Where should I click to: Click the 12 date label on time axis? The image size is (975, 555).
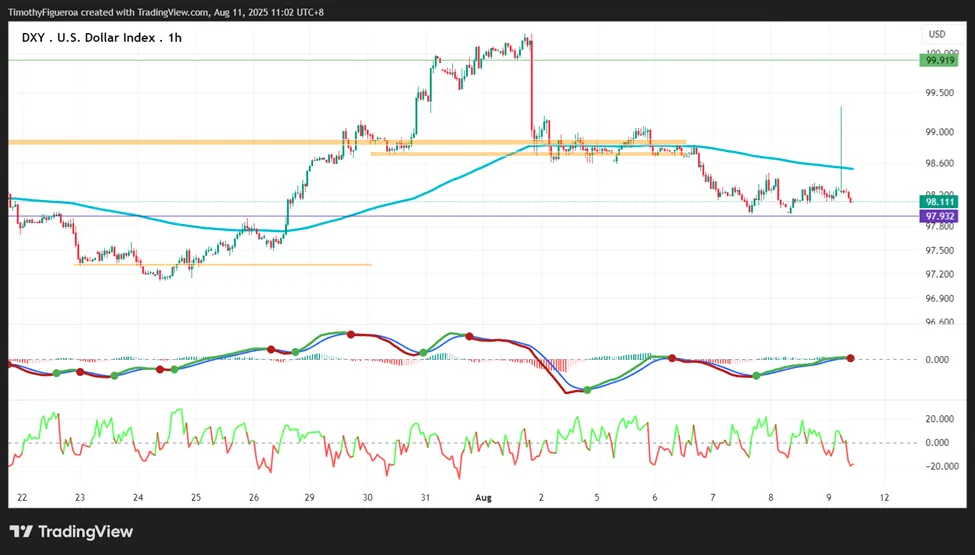click(884, 497)
